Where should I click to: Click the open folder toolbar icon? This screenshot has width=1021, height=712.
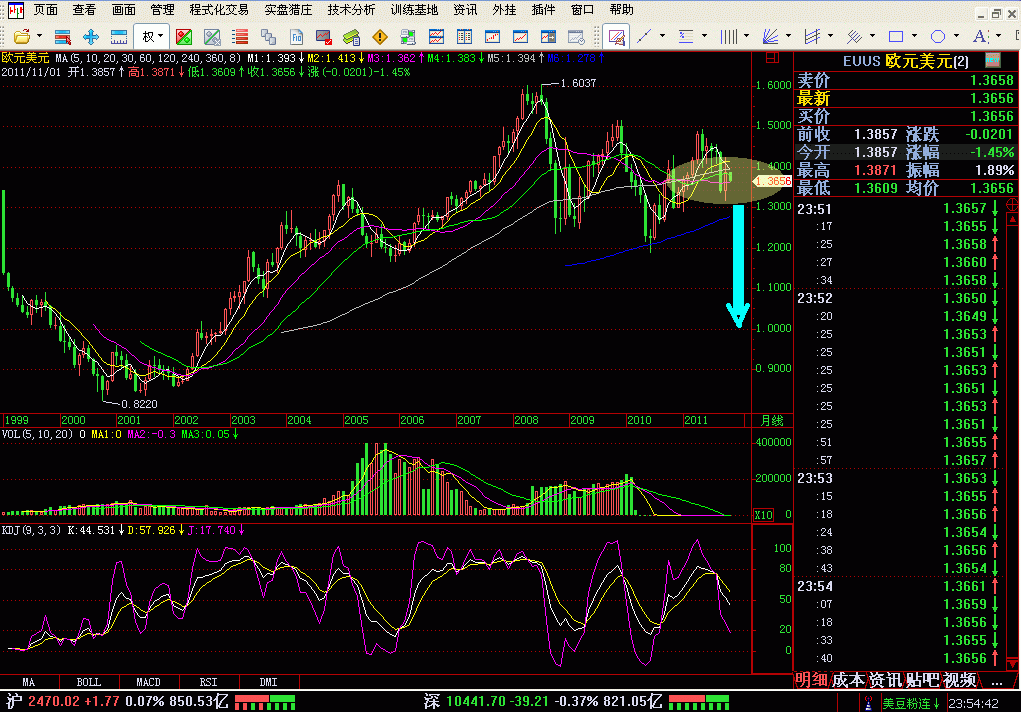click(x=20, y=37)
